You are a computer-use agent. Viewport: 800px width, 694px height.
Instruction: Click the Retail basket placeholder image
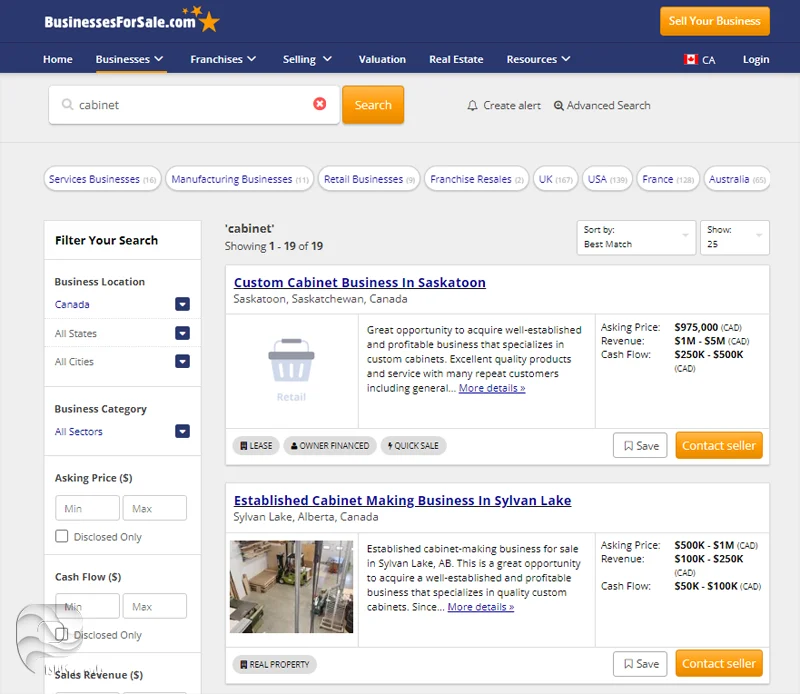(291, 369)
